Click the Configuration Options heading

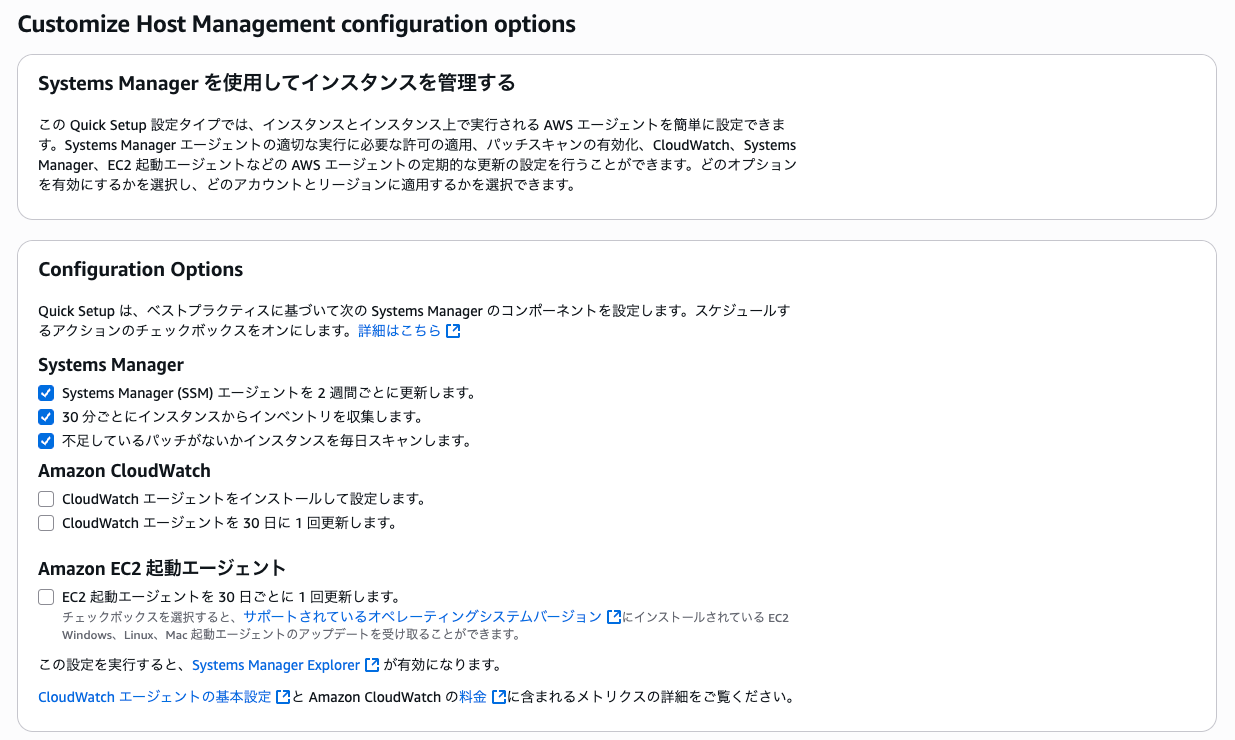[141, 270]
